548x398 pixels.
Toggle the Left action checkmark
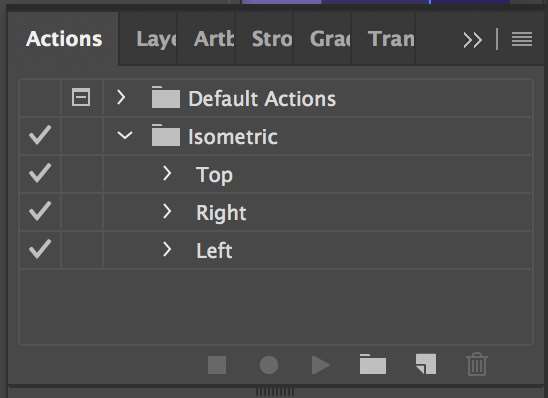tap(40, 249)
